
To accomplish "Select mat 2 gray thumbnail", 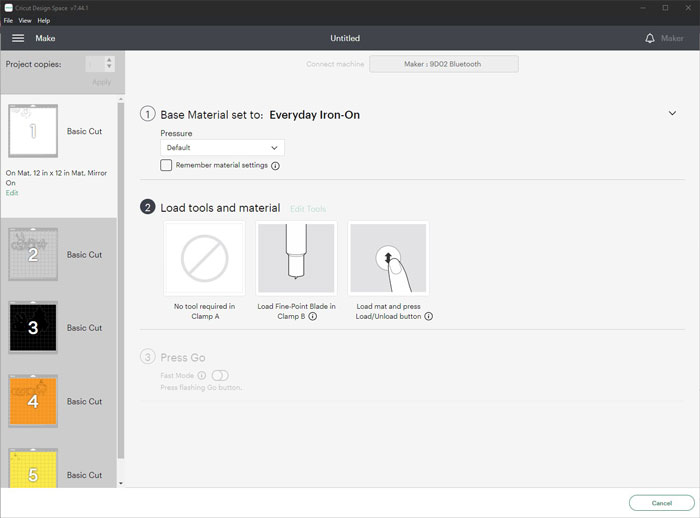I will click(x=33, y=255).
